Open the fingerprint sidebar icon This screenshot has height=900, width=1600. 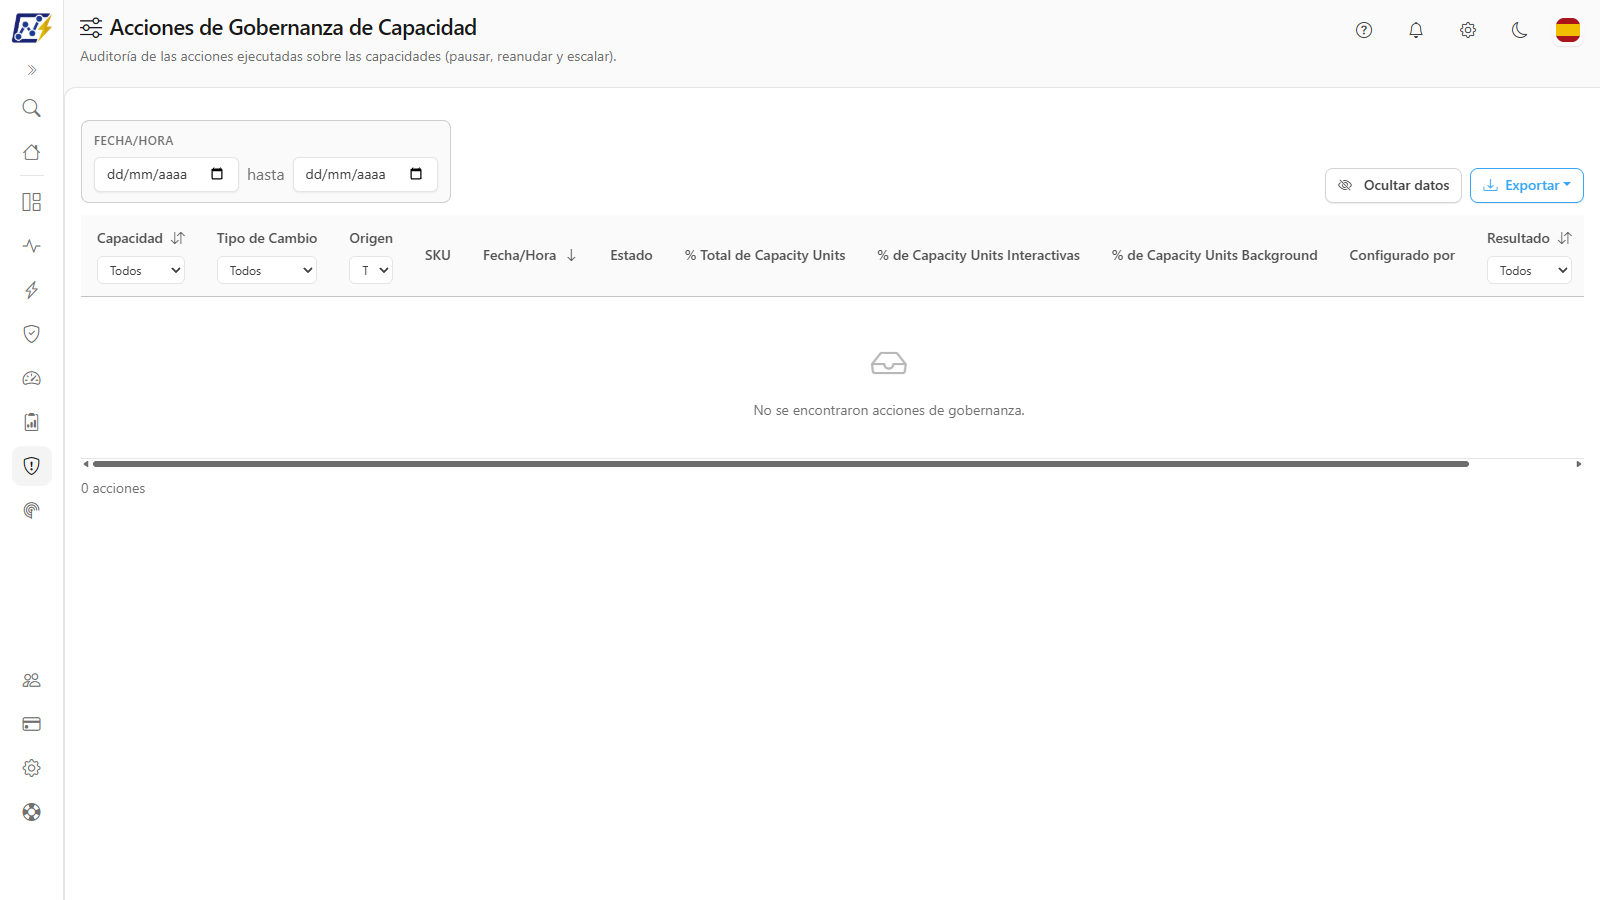click(32, 510)
